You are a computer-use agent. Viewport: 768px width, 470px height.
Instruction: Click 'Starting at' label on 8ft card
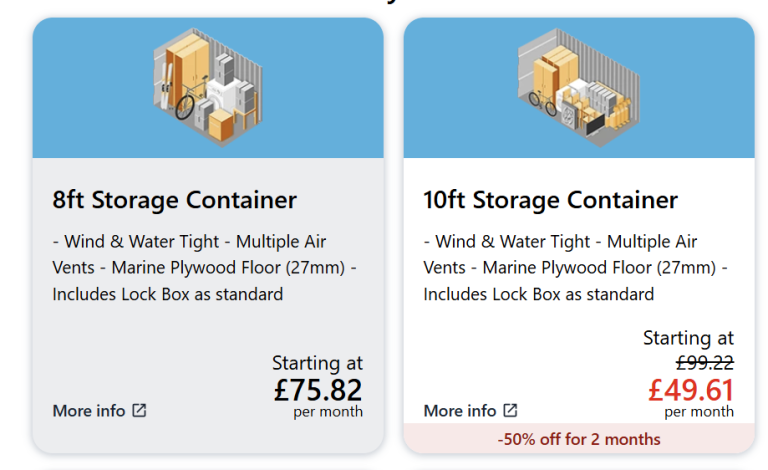coord(317,363)
